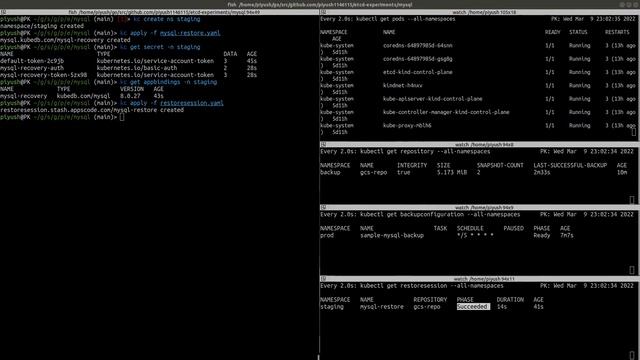This screenshot has height=360, width=640.
Task: Click the 2m33s last backup value
Action: click(542, 173)
